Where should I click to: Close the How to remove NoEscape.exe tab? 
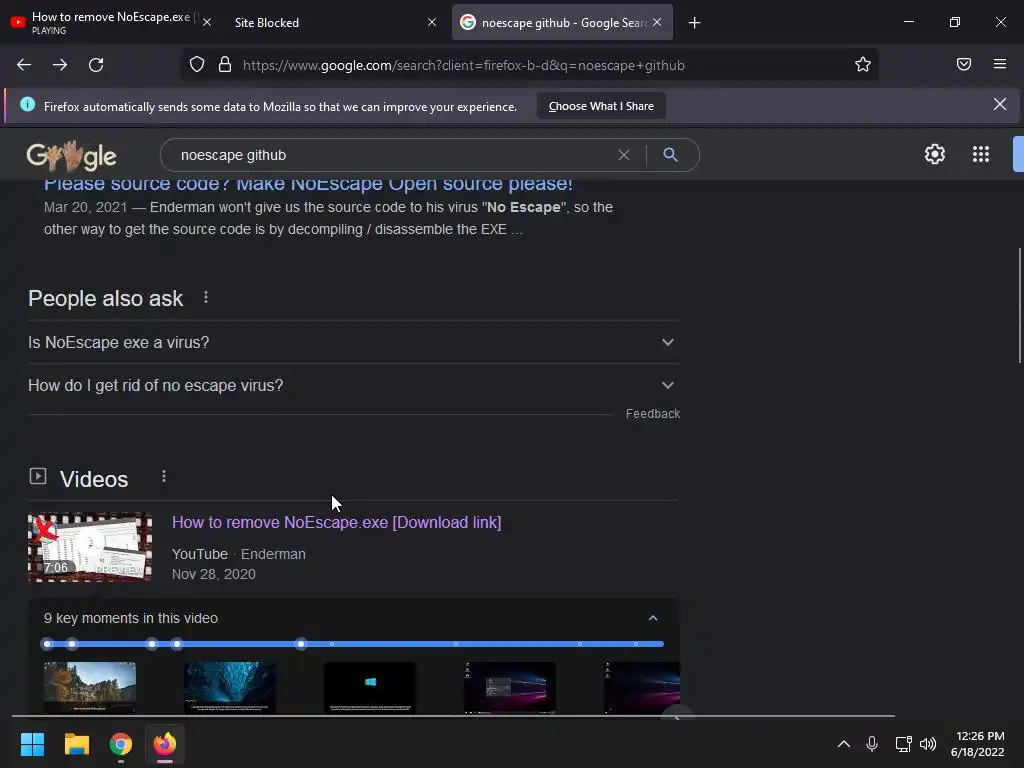206,22
